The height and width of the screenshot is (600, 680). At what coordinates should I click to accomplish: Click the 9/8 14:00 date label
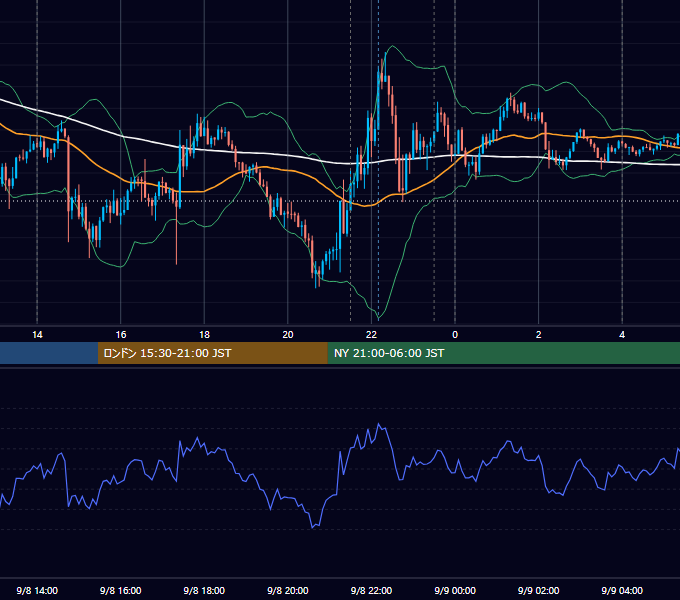coord(37,590)
